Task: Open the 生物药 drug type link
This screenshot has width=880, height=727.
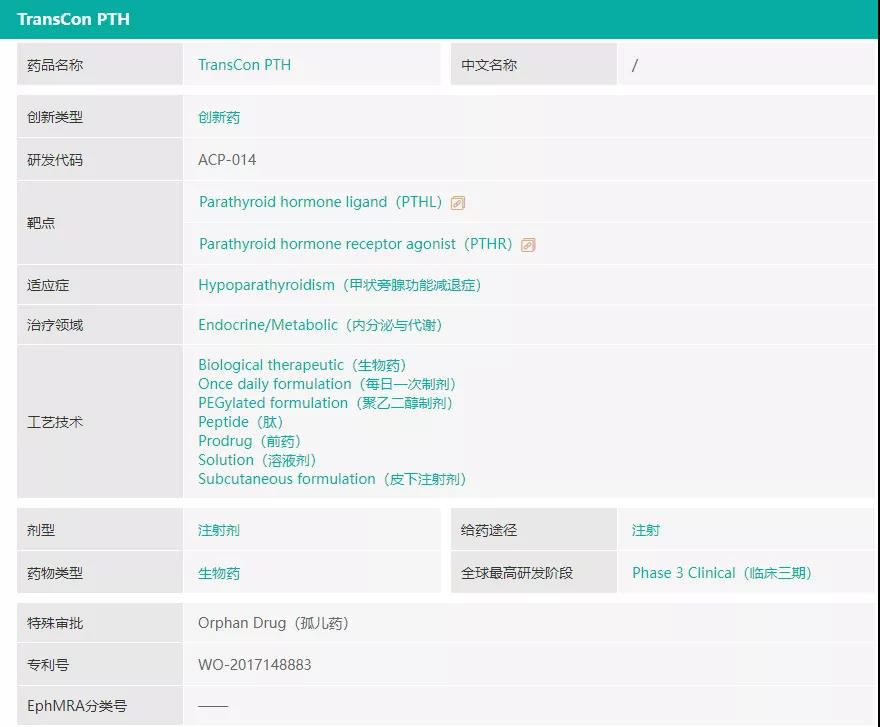Action: pos(219,573)
